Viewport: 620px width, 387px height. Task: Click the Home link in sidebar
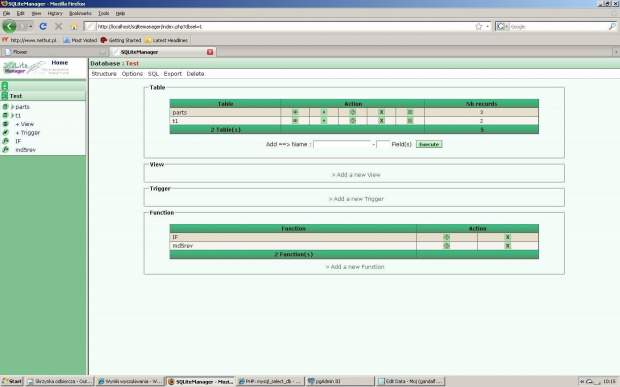pyautogui.click(x=60, y=62)
